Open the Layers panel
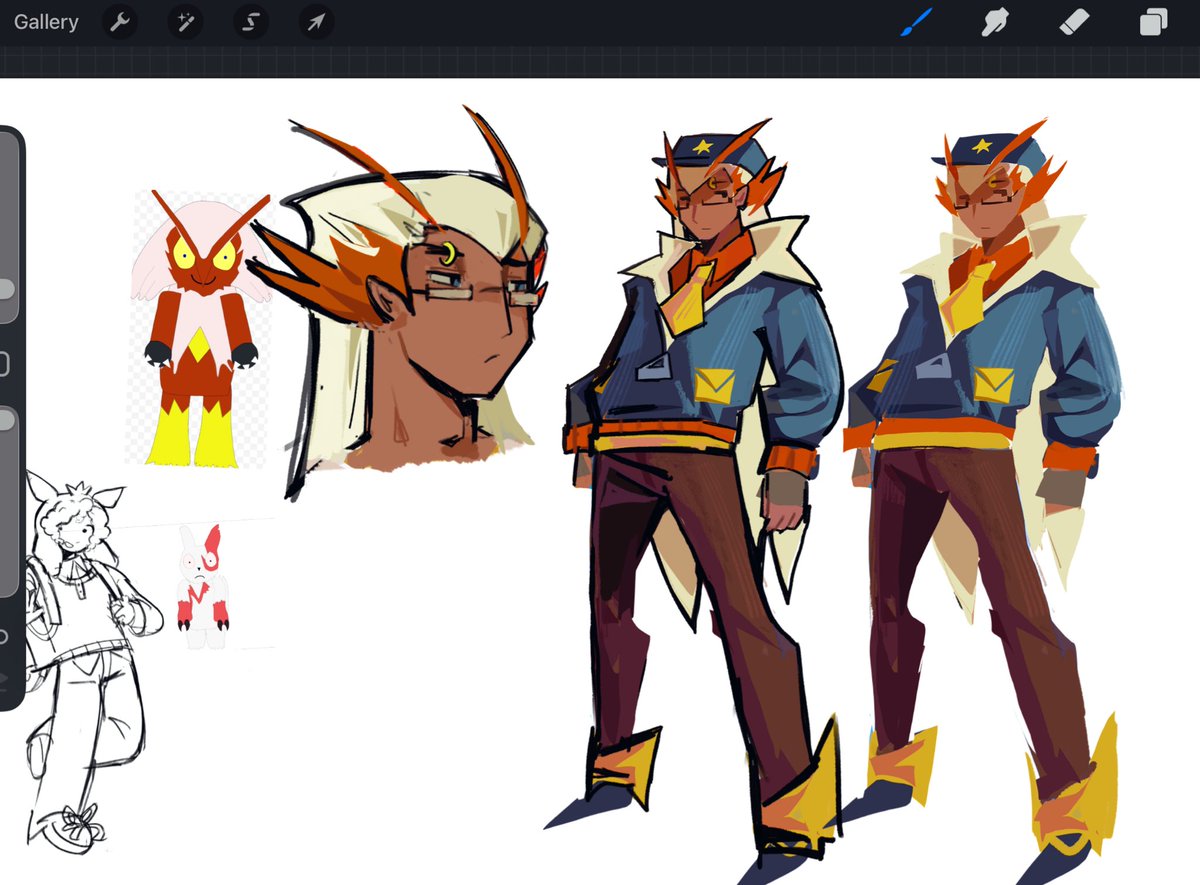The image size is (1200, 885). pyautogui.click(x=1153, y=22)
